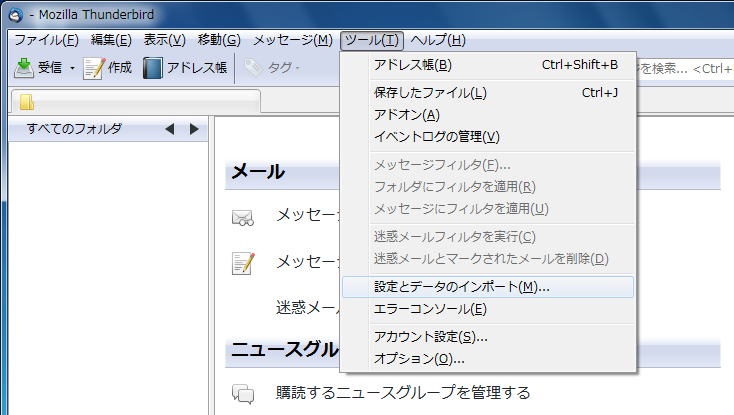Close the ツール(T) menu
The height and width of the screenshot is (415, 734).
[372, 40]
